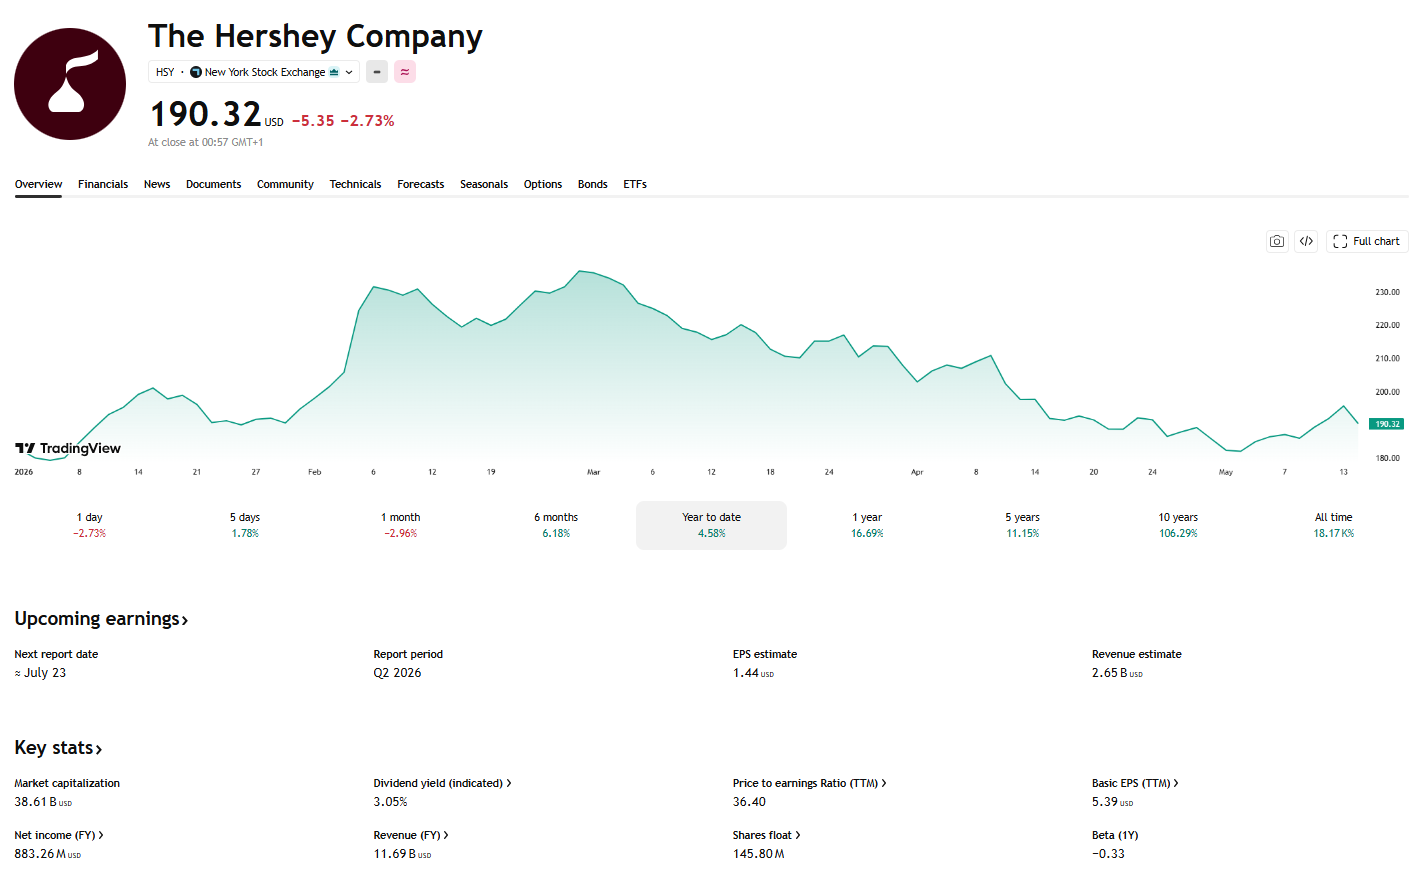This screenshot has height=876, width=1422.
Task: Click the Beta (1Y) label
Action: [1115, 835]
